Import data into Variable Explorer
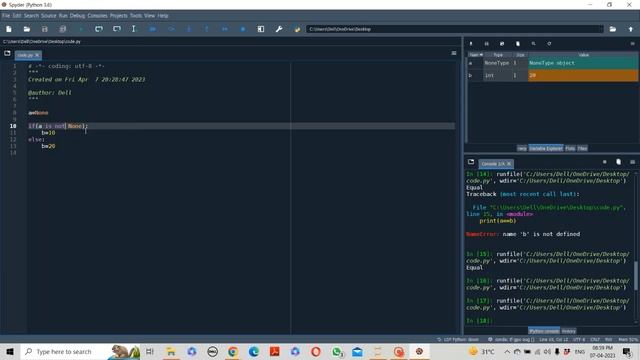640x360 pixels. (x=471, y=44)
